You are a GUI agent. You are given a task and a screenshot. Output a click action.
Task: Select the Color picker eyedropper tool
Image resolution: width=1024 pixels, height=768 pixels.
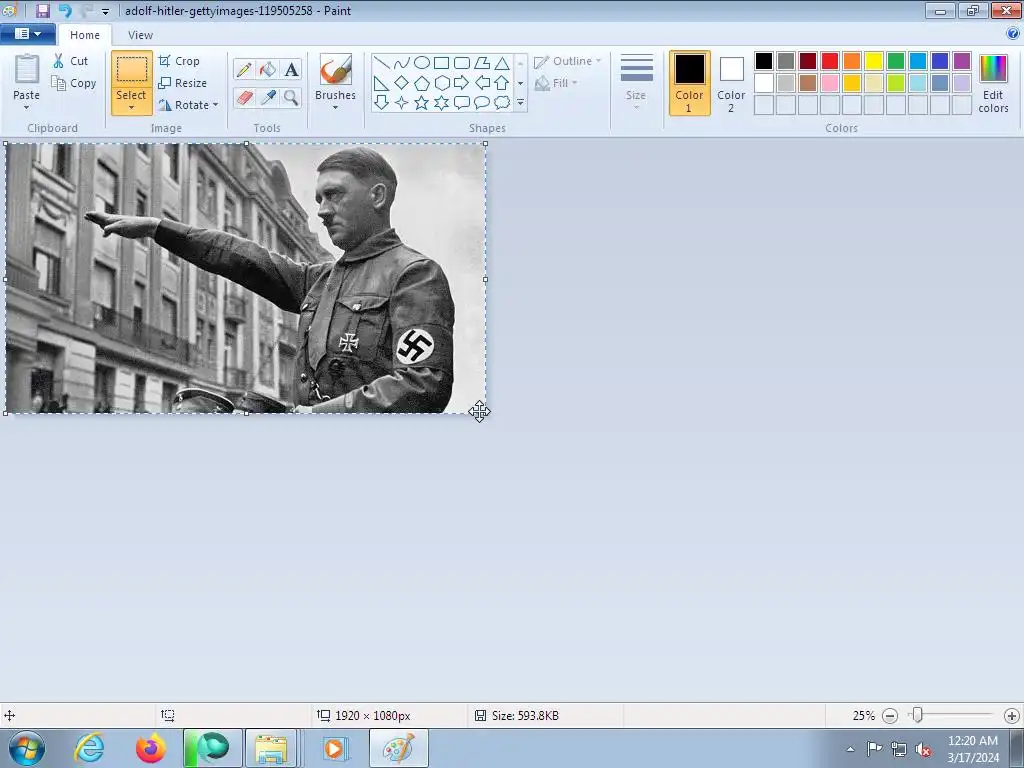(x=268, y=97)
